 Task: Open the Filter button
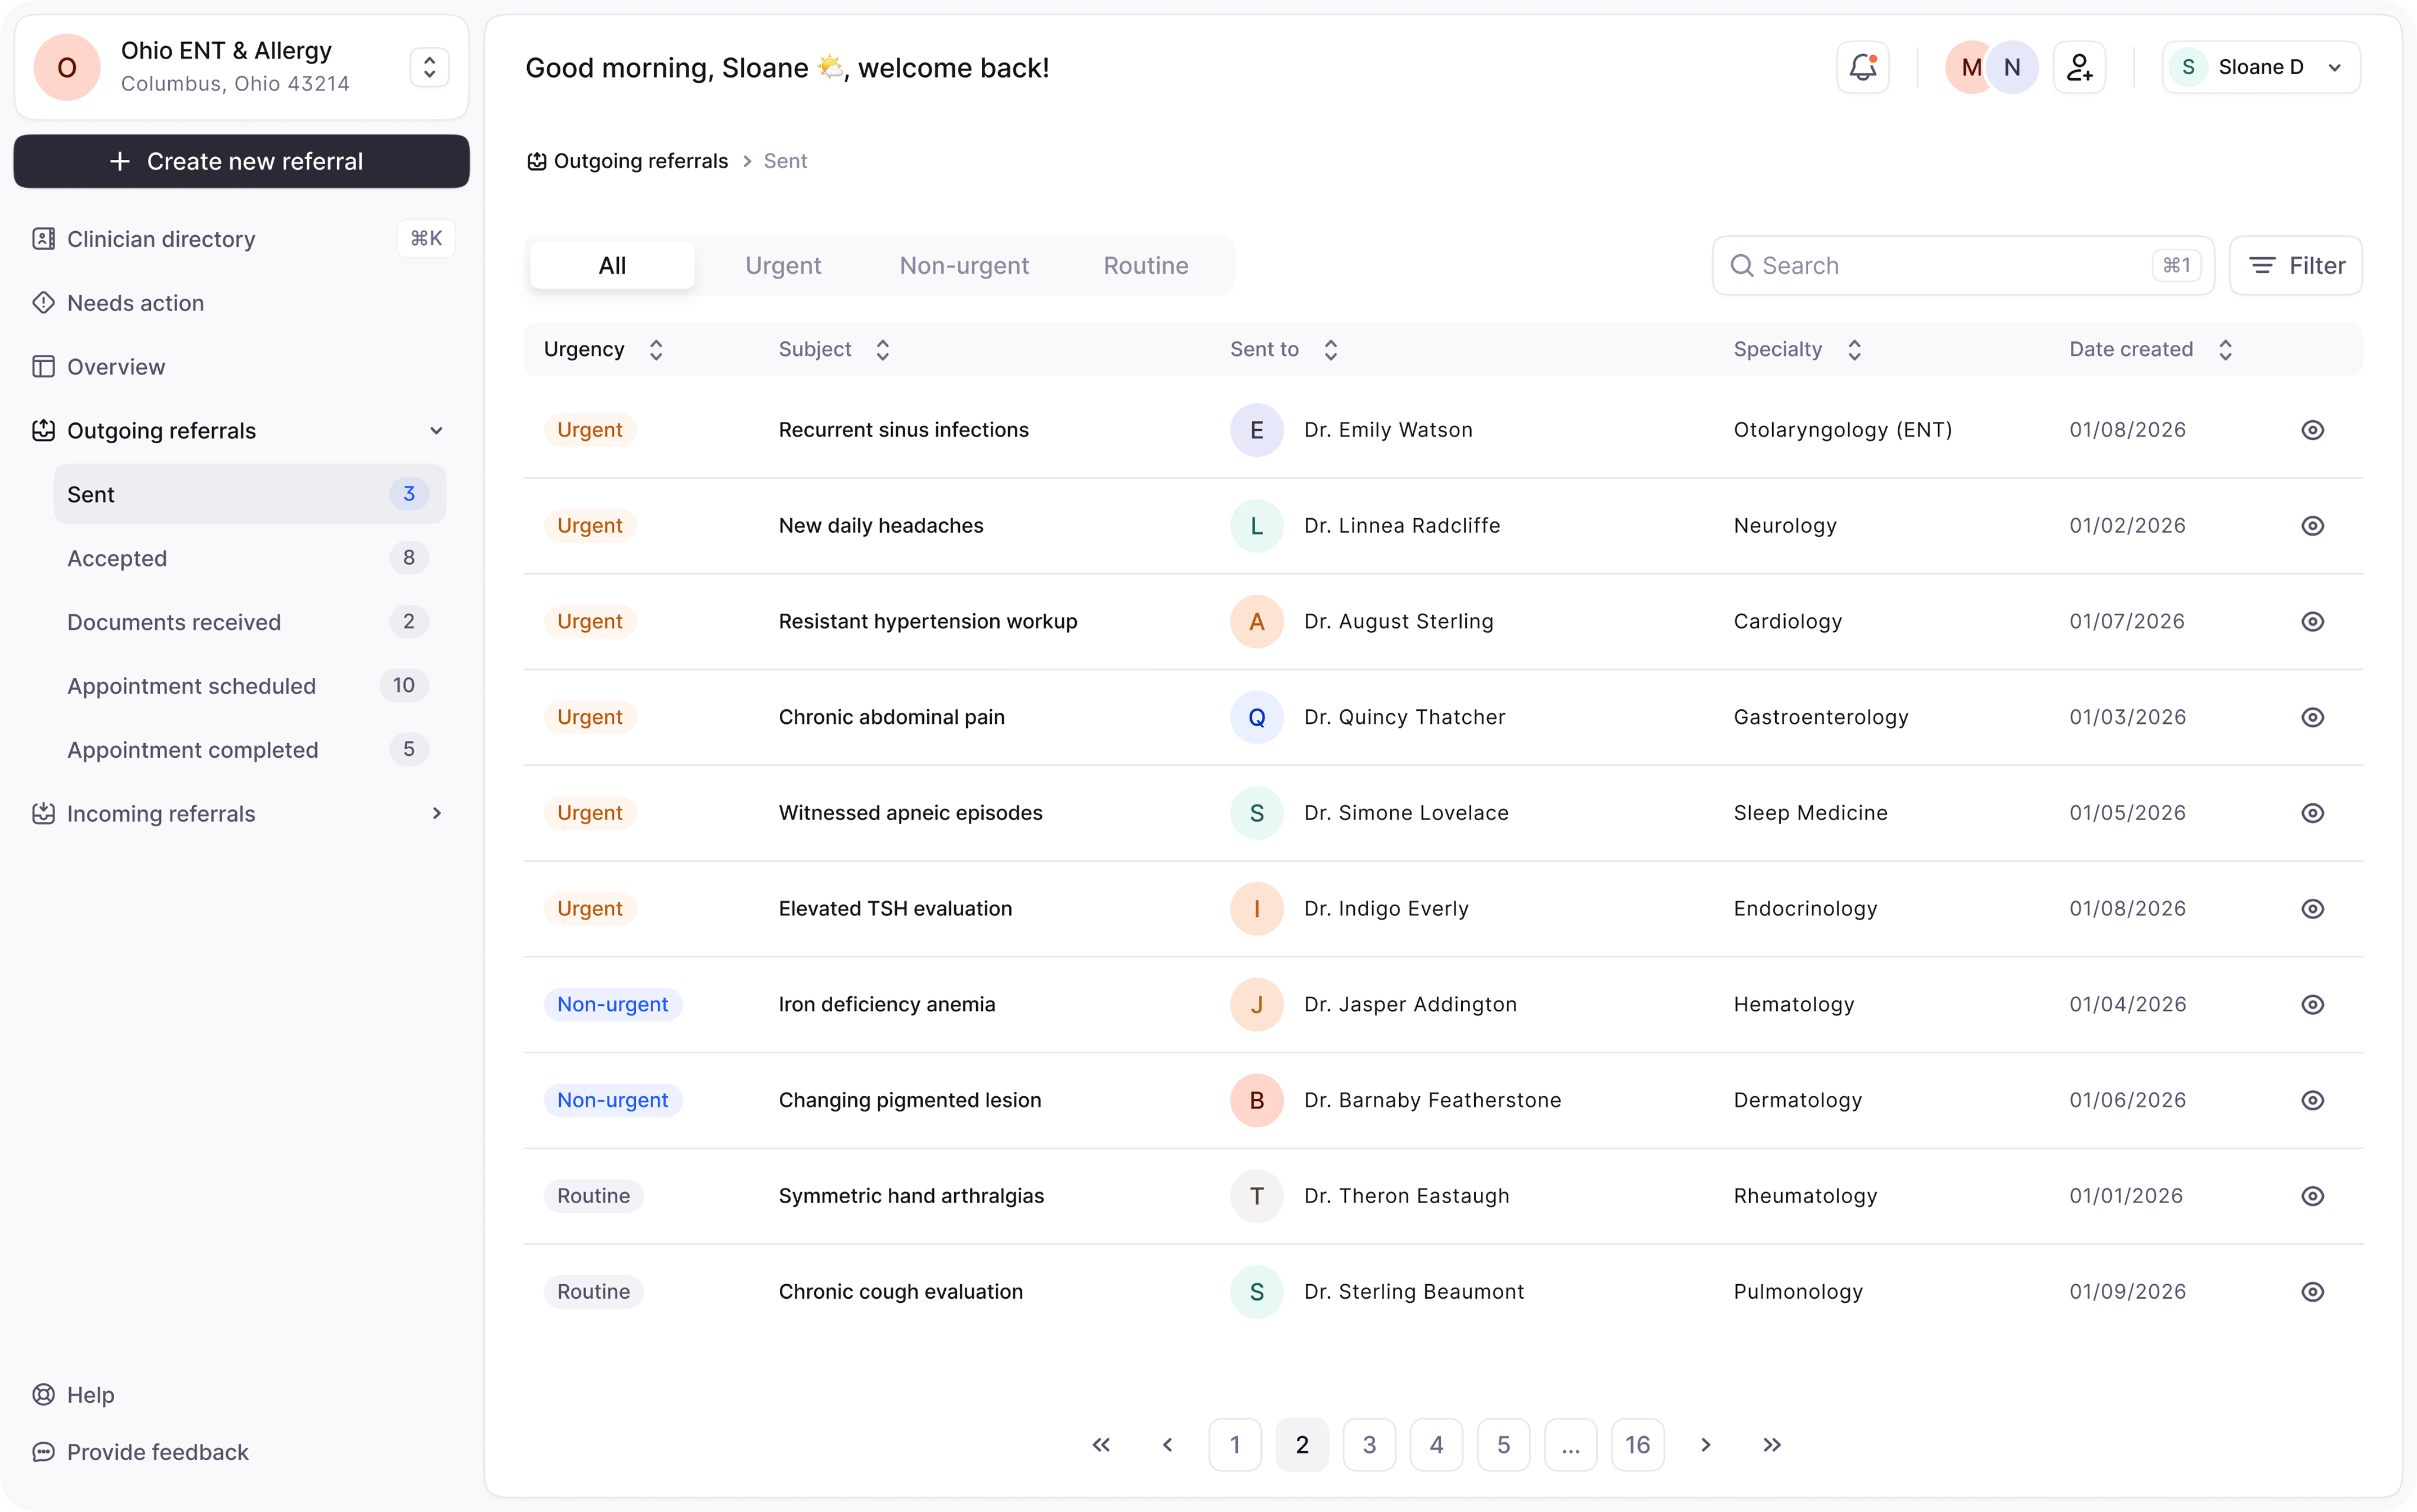click(x=2296, y=265)
